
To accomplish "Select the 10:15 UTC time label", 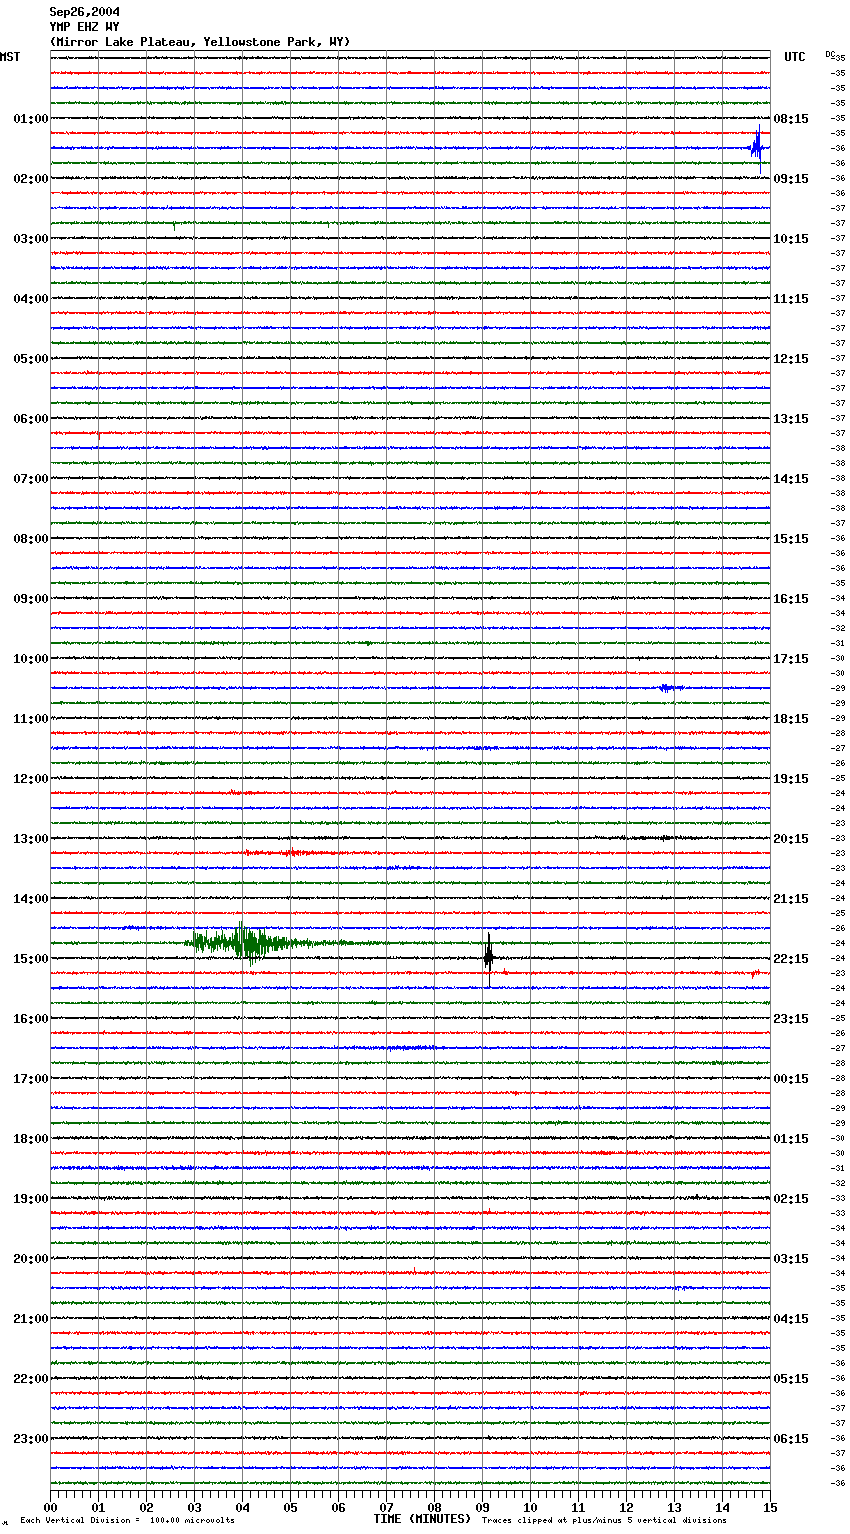I will click(791, 239).
